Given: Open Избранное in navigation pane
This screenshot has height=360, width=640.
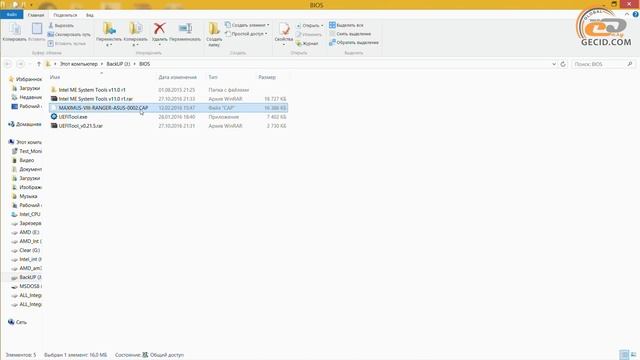Looking at the screenshot, I should pos(25,79).
